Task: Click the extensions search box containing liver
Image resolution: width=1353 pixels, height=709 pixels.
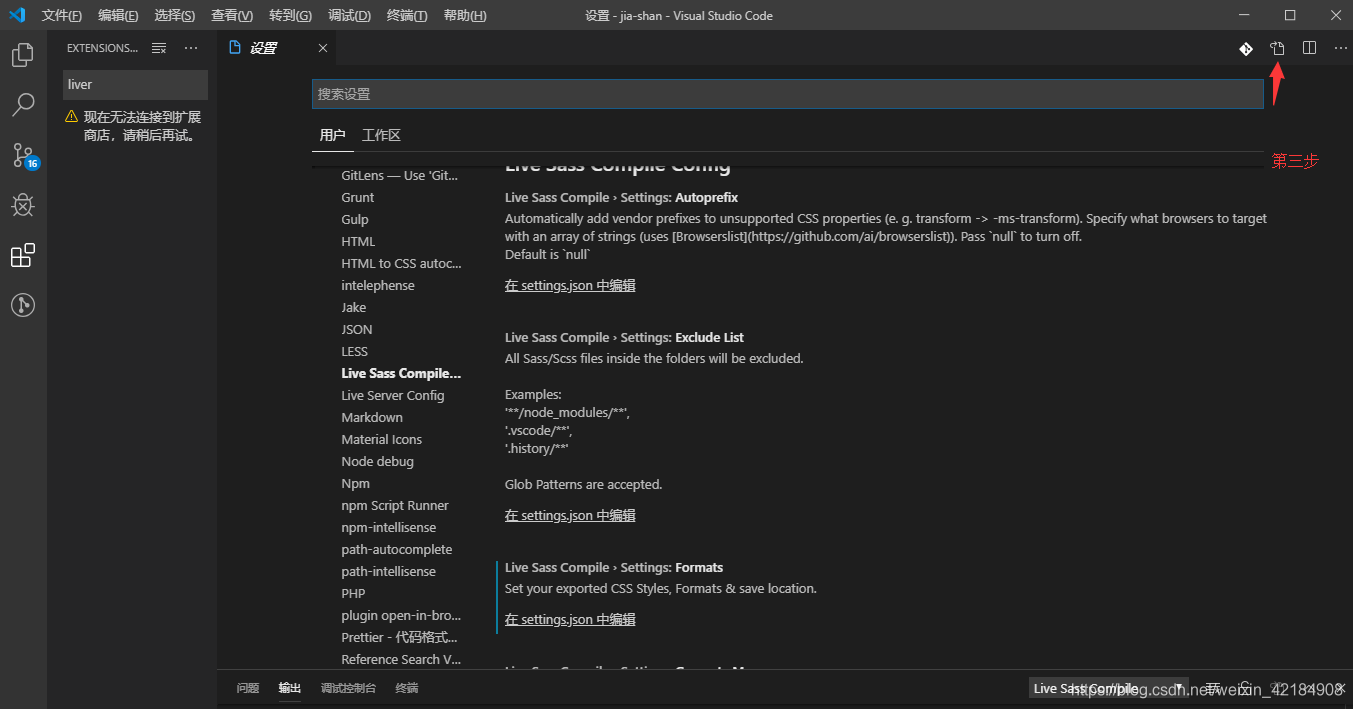Action: coord(135,85)
